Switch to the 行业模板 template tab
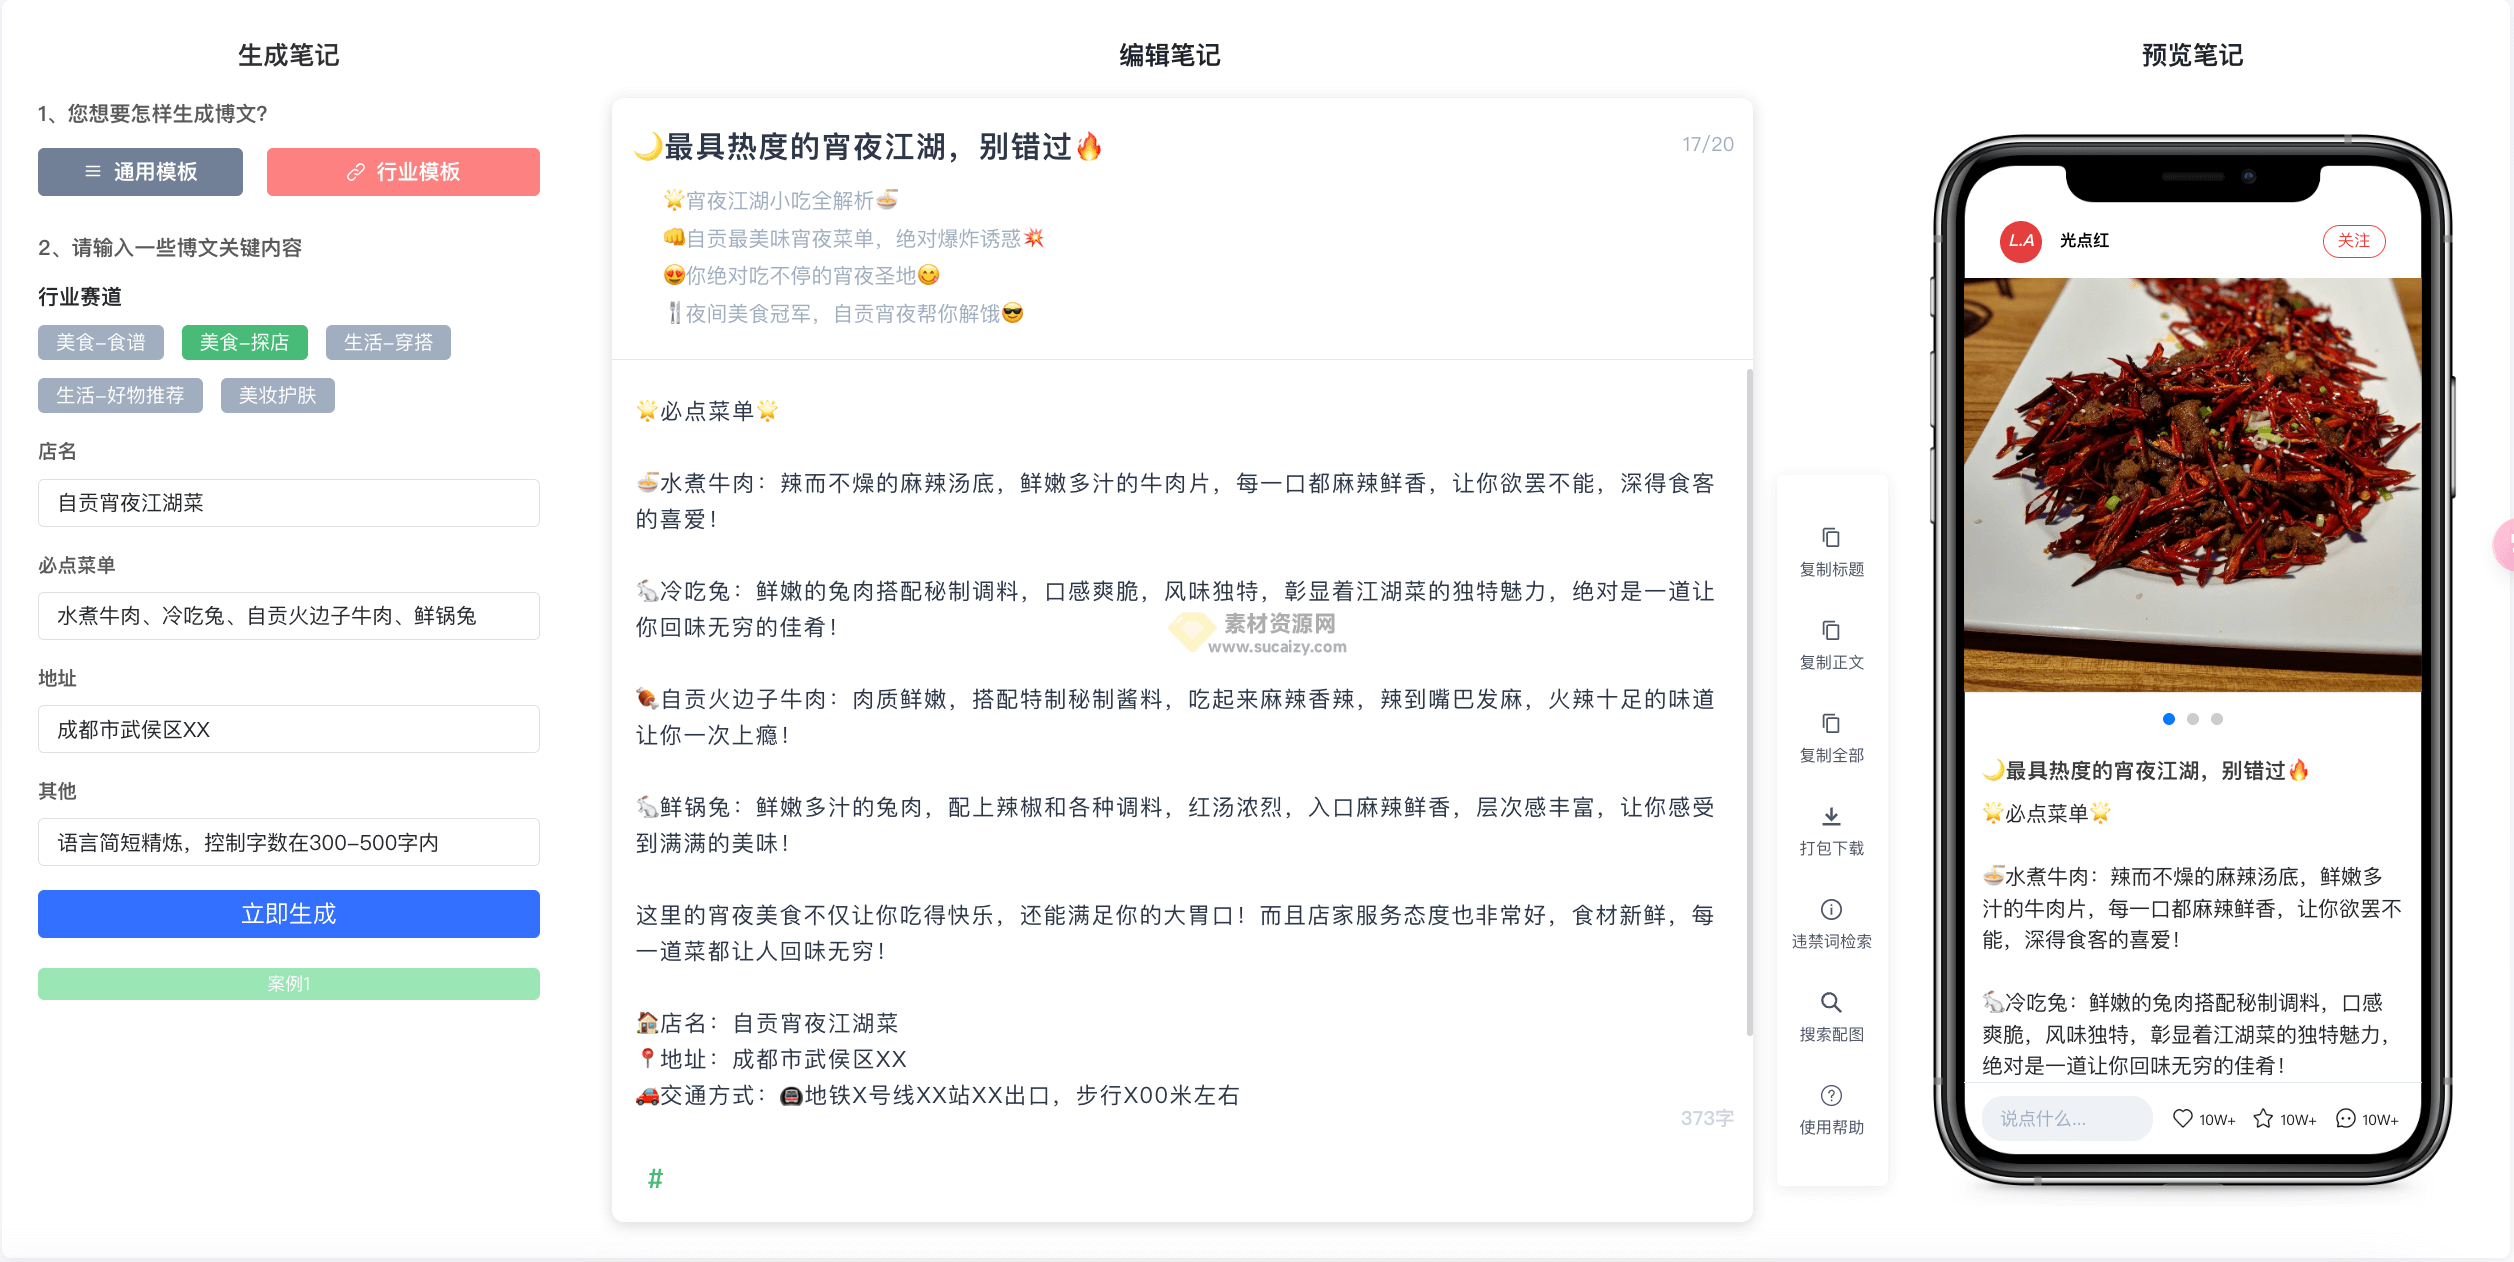This screenshot has width=2514, height=1262. coord(403,171)
